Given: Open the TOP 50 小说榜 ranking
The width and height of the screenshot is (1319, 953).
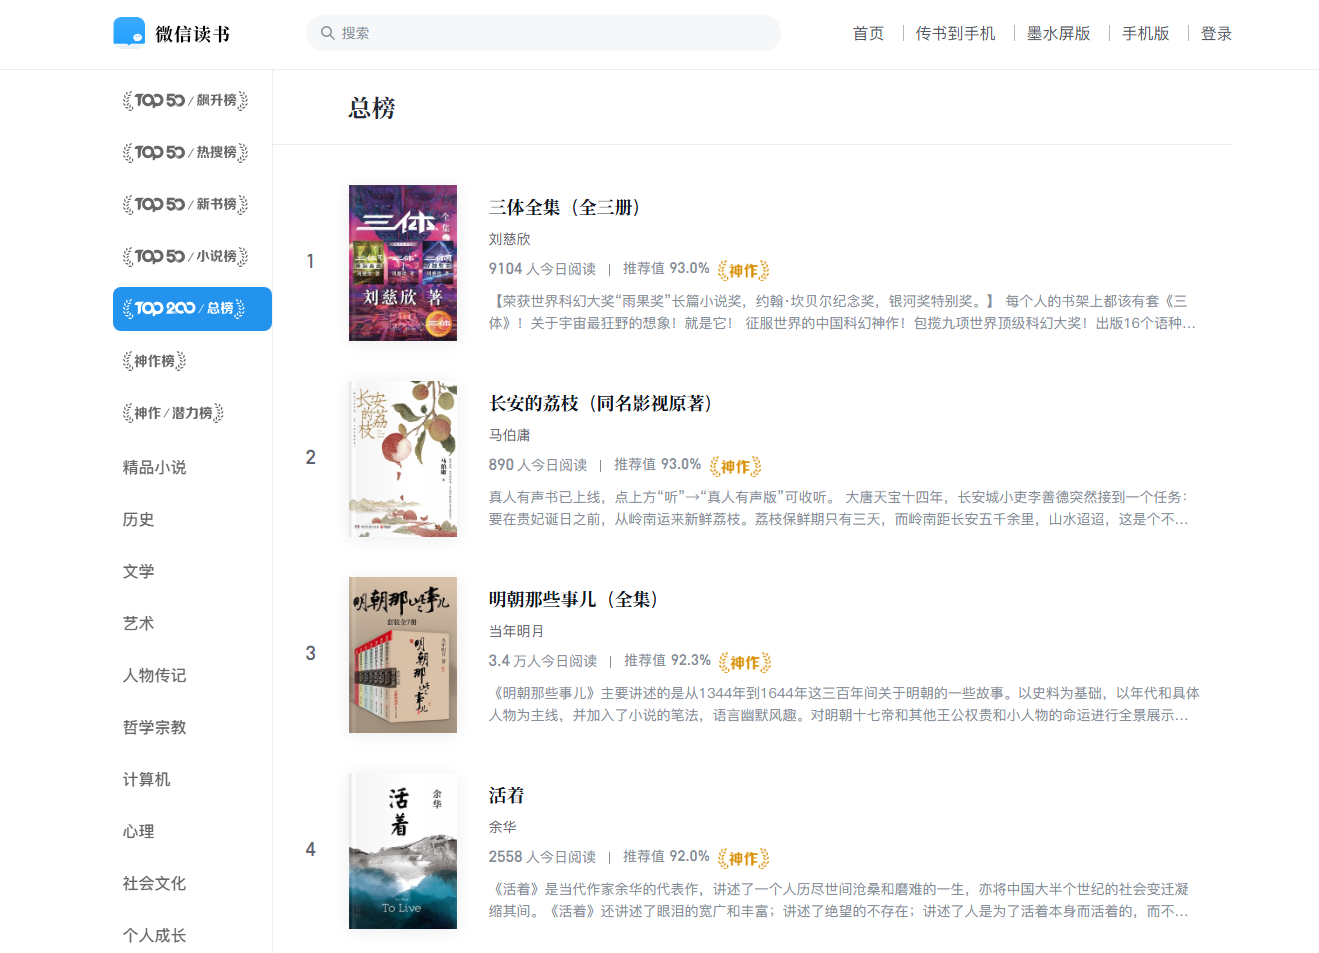Looking at the screenshot, I should (x=185, y=256).
